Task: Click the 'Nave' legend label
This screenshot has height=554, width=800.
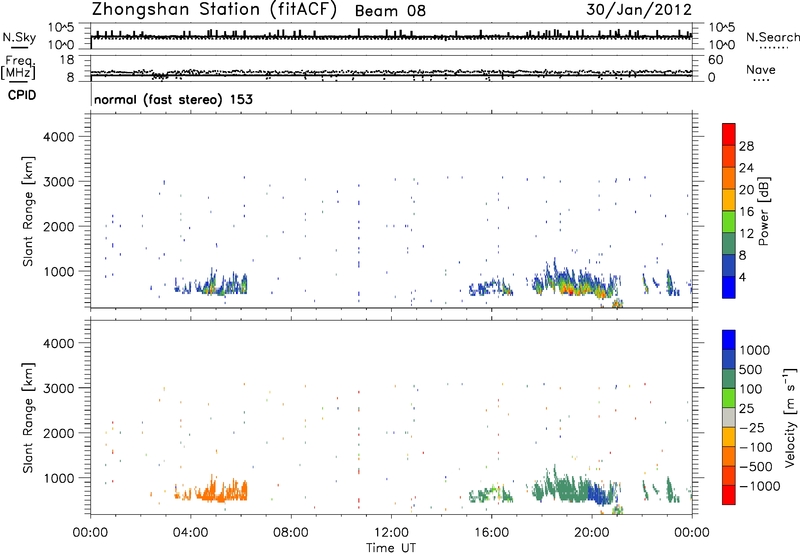Action: pos(761,69)
